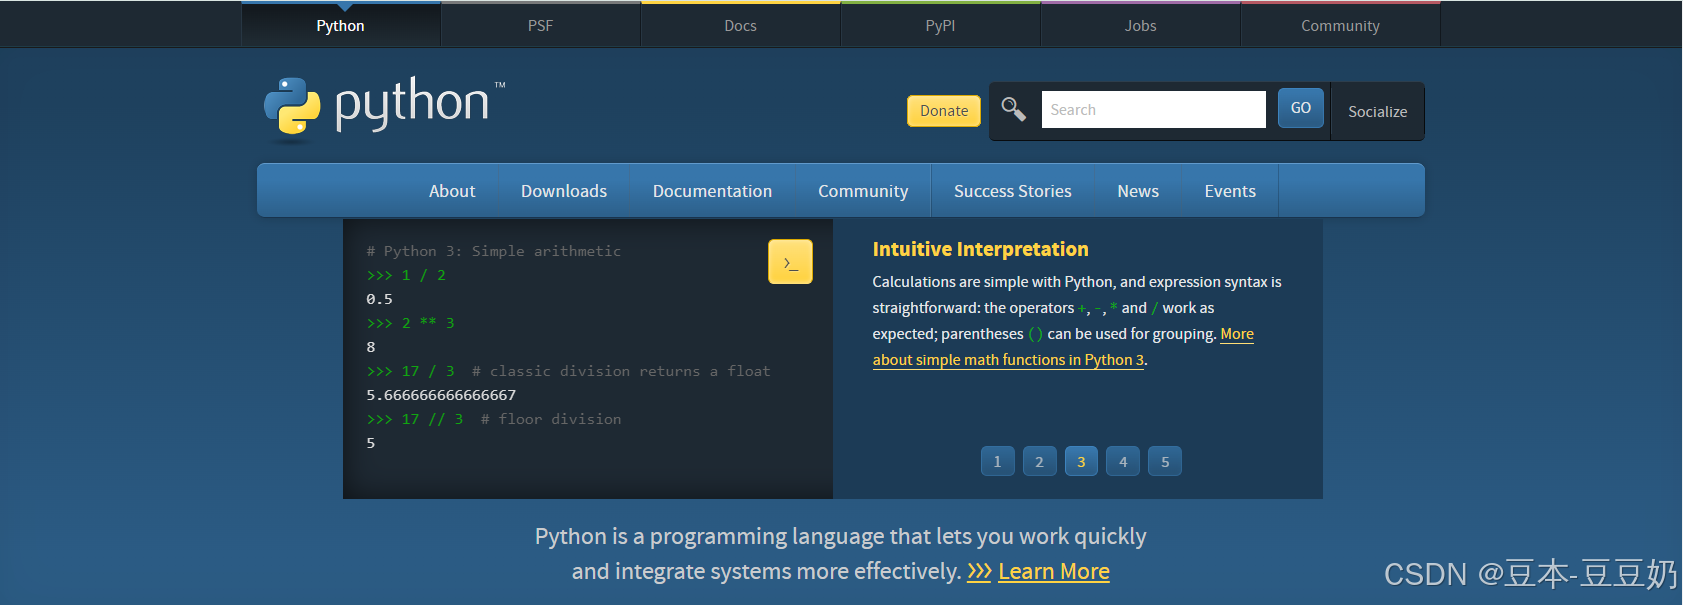The image size is (1683, 605).
Task: Click the output '5.666666666666667'
Action: pos(441,395)
